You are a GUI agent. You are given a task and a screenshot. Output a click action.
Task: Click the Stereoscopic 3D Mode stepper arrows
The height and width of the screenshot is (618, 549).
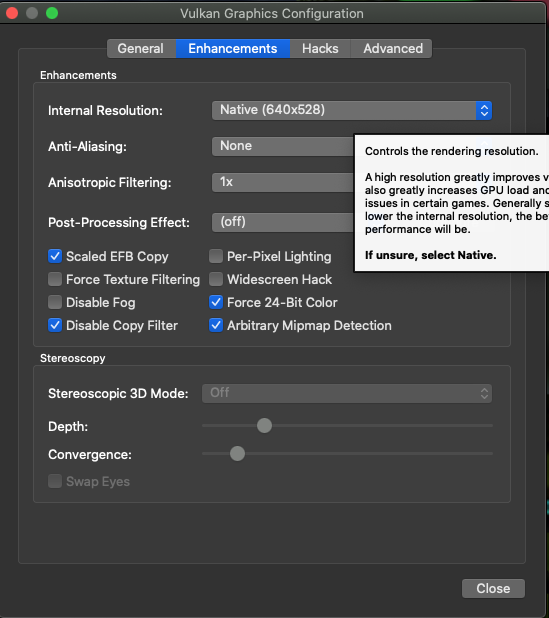tap(484, 393)
